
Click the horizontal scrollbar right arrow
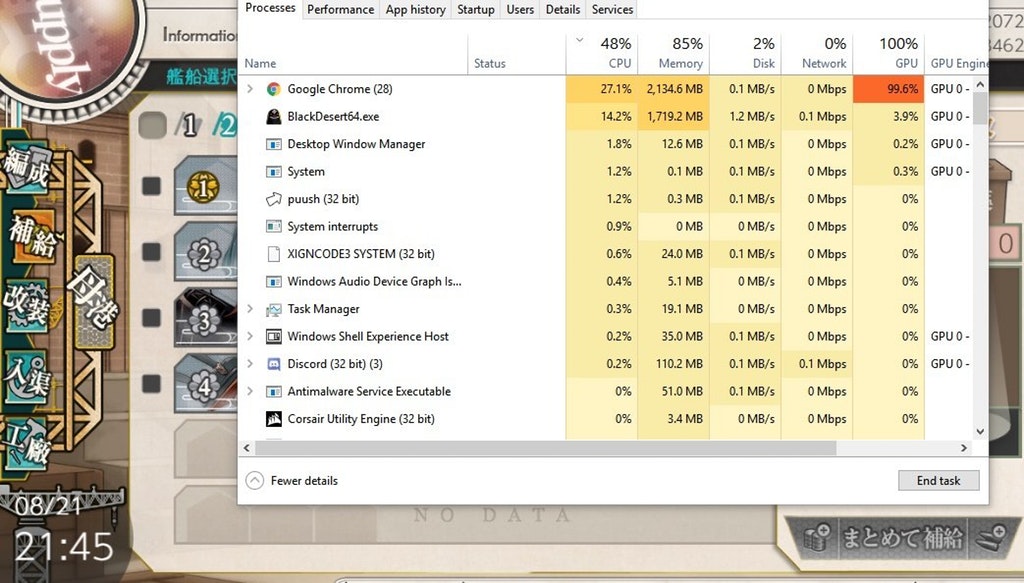964,448
